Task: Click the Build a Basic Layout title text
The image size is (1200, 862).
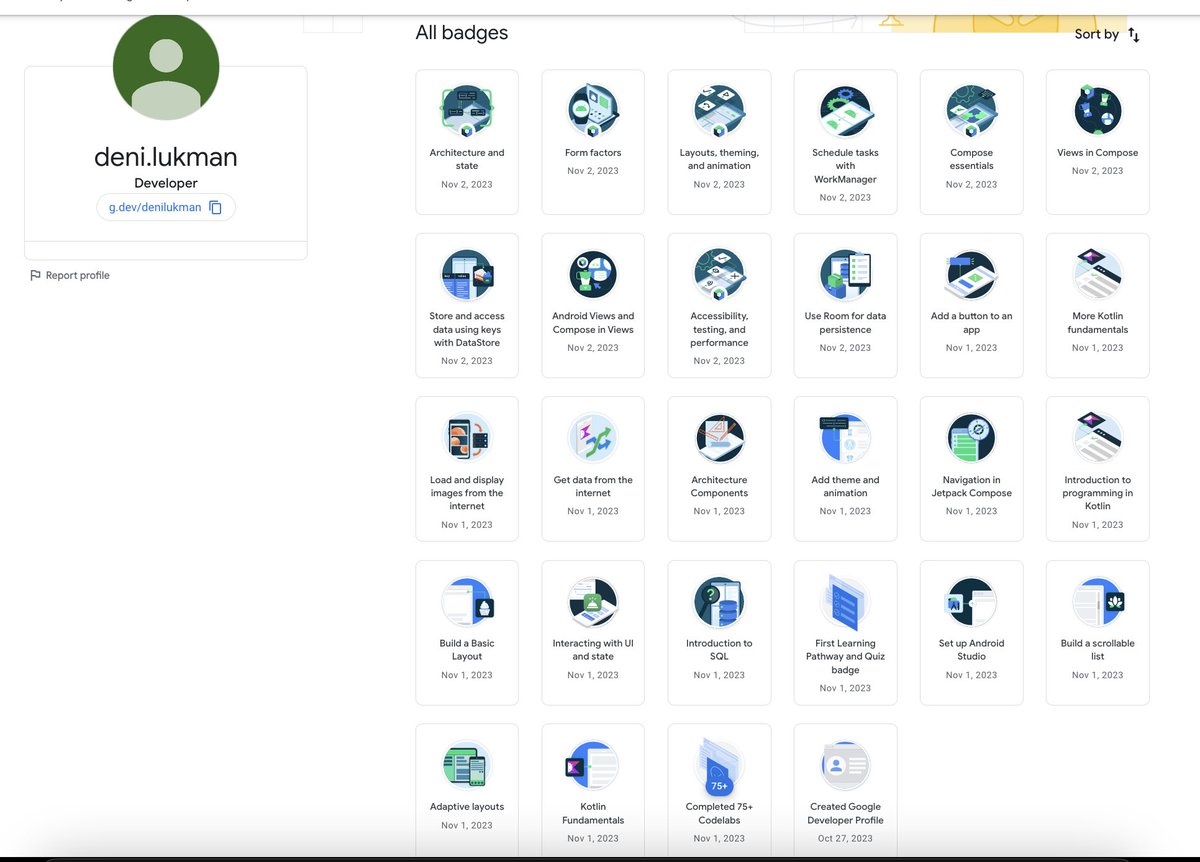Action: [467, 649]
